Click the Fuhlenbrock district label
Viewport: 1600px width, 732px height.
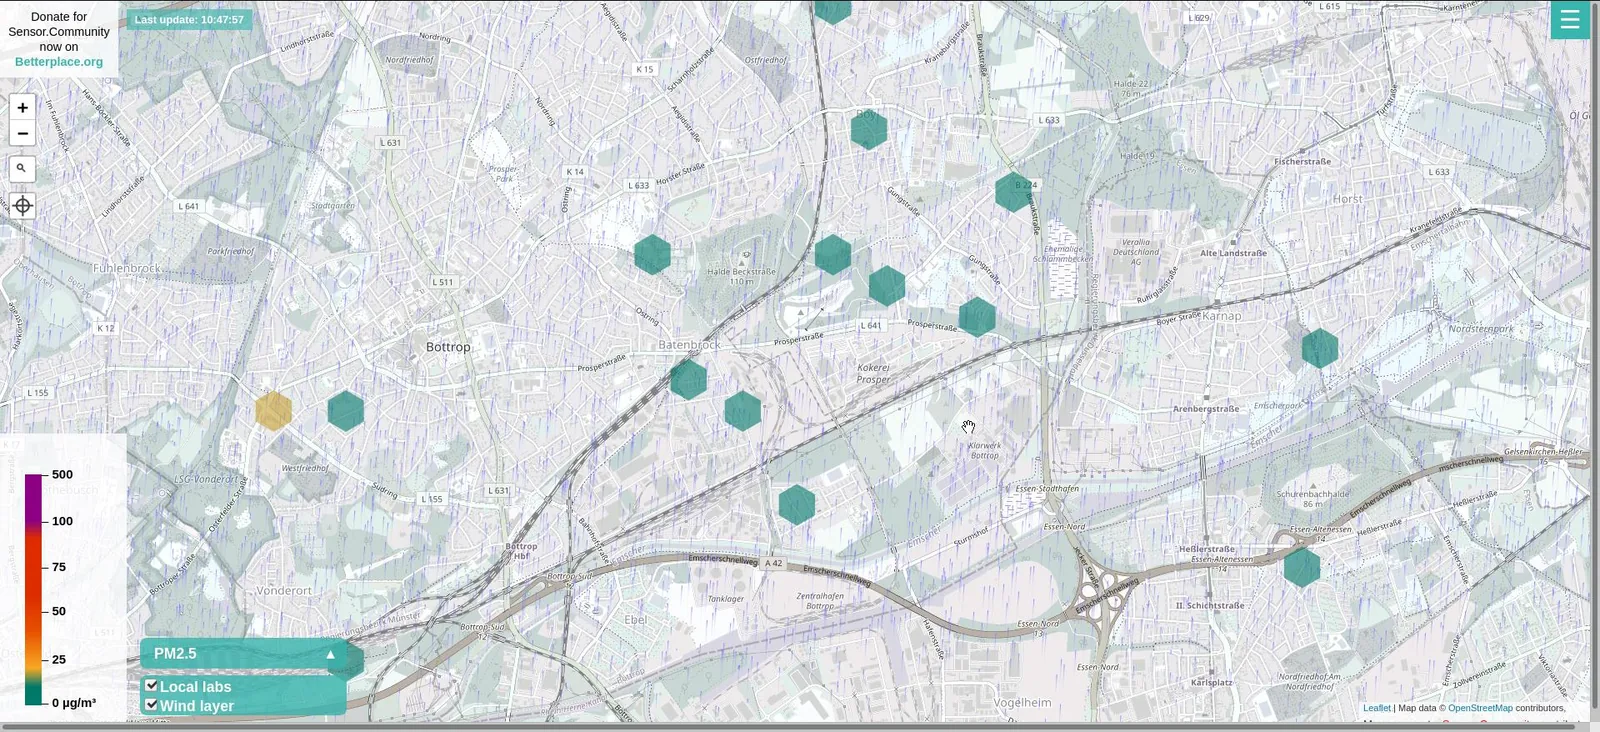pos(127,268)
